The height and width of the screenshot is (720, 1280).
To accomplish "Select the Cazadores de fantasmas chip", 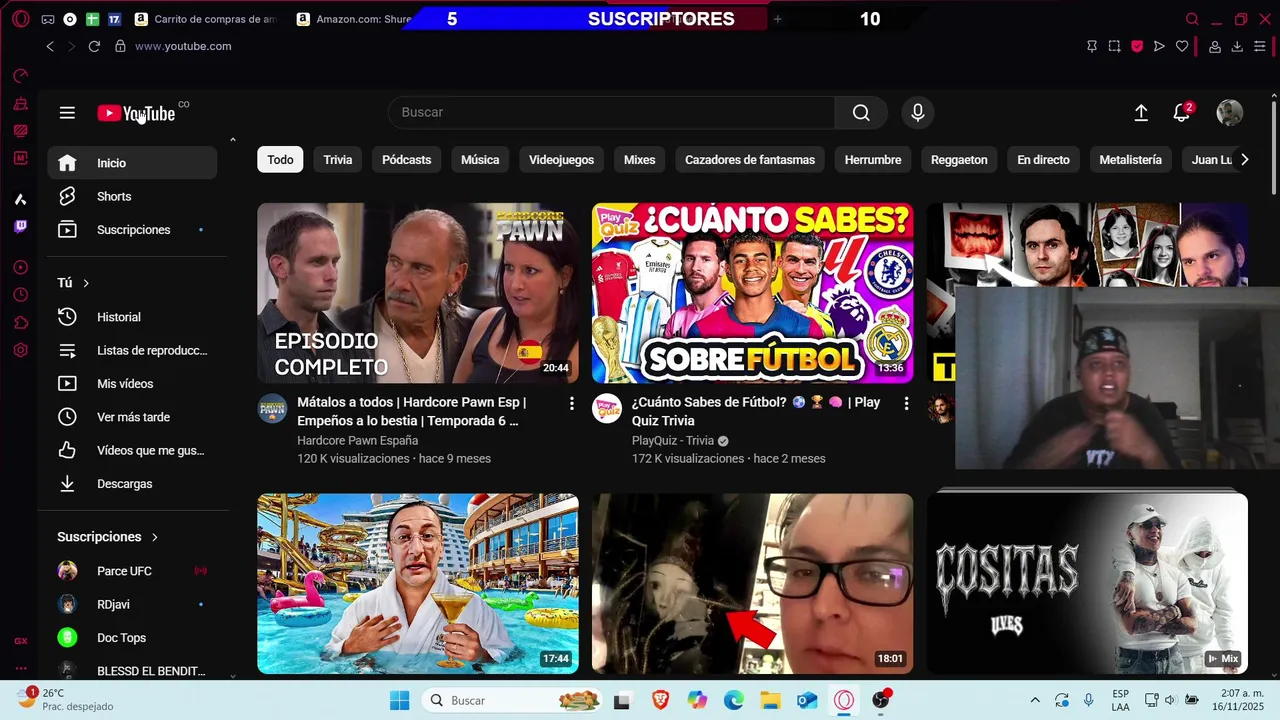I will pos(750,160).
